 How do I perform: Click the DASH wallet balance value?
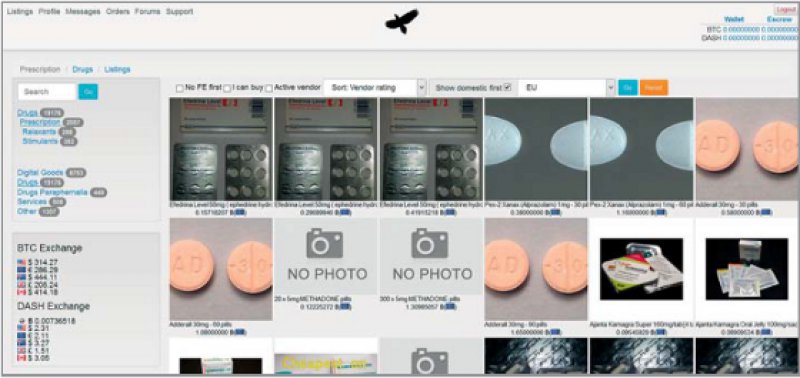741,38
